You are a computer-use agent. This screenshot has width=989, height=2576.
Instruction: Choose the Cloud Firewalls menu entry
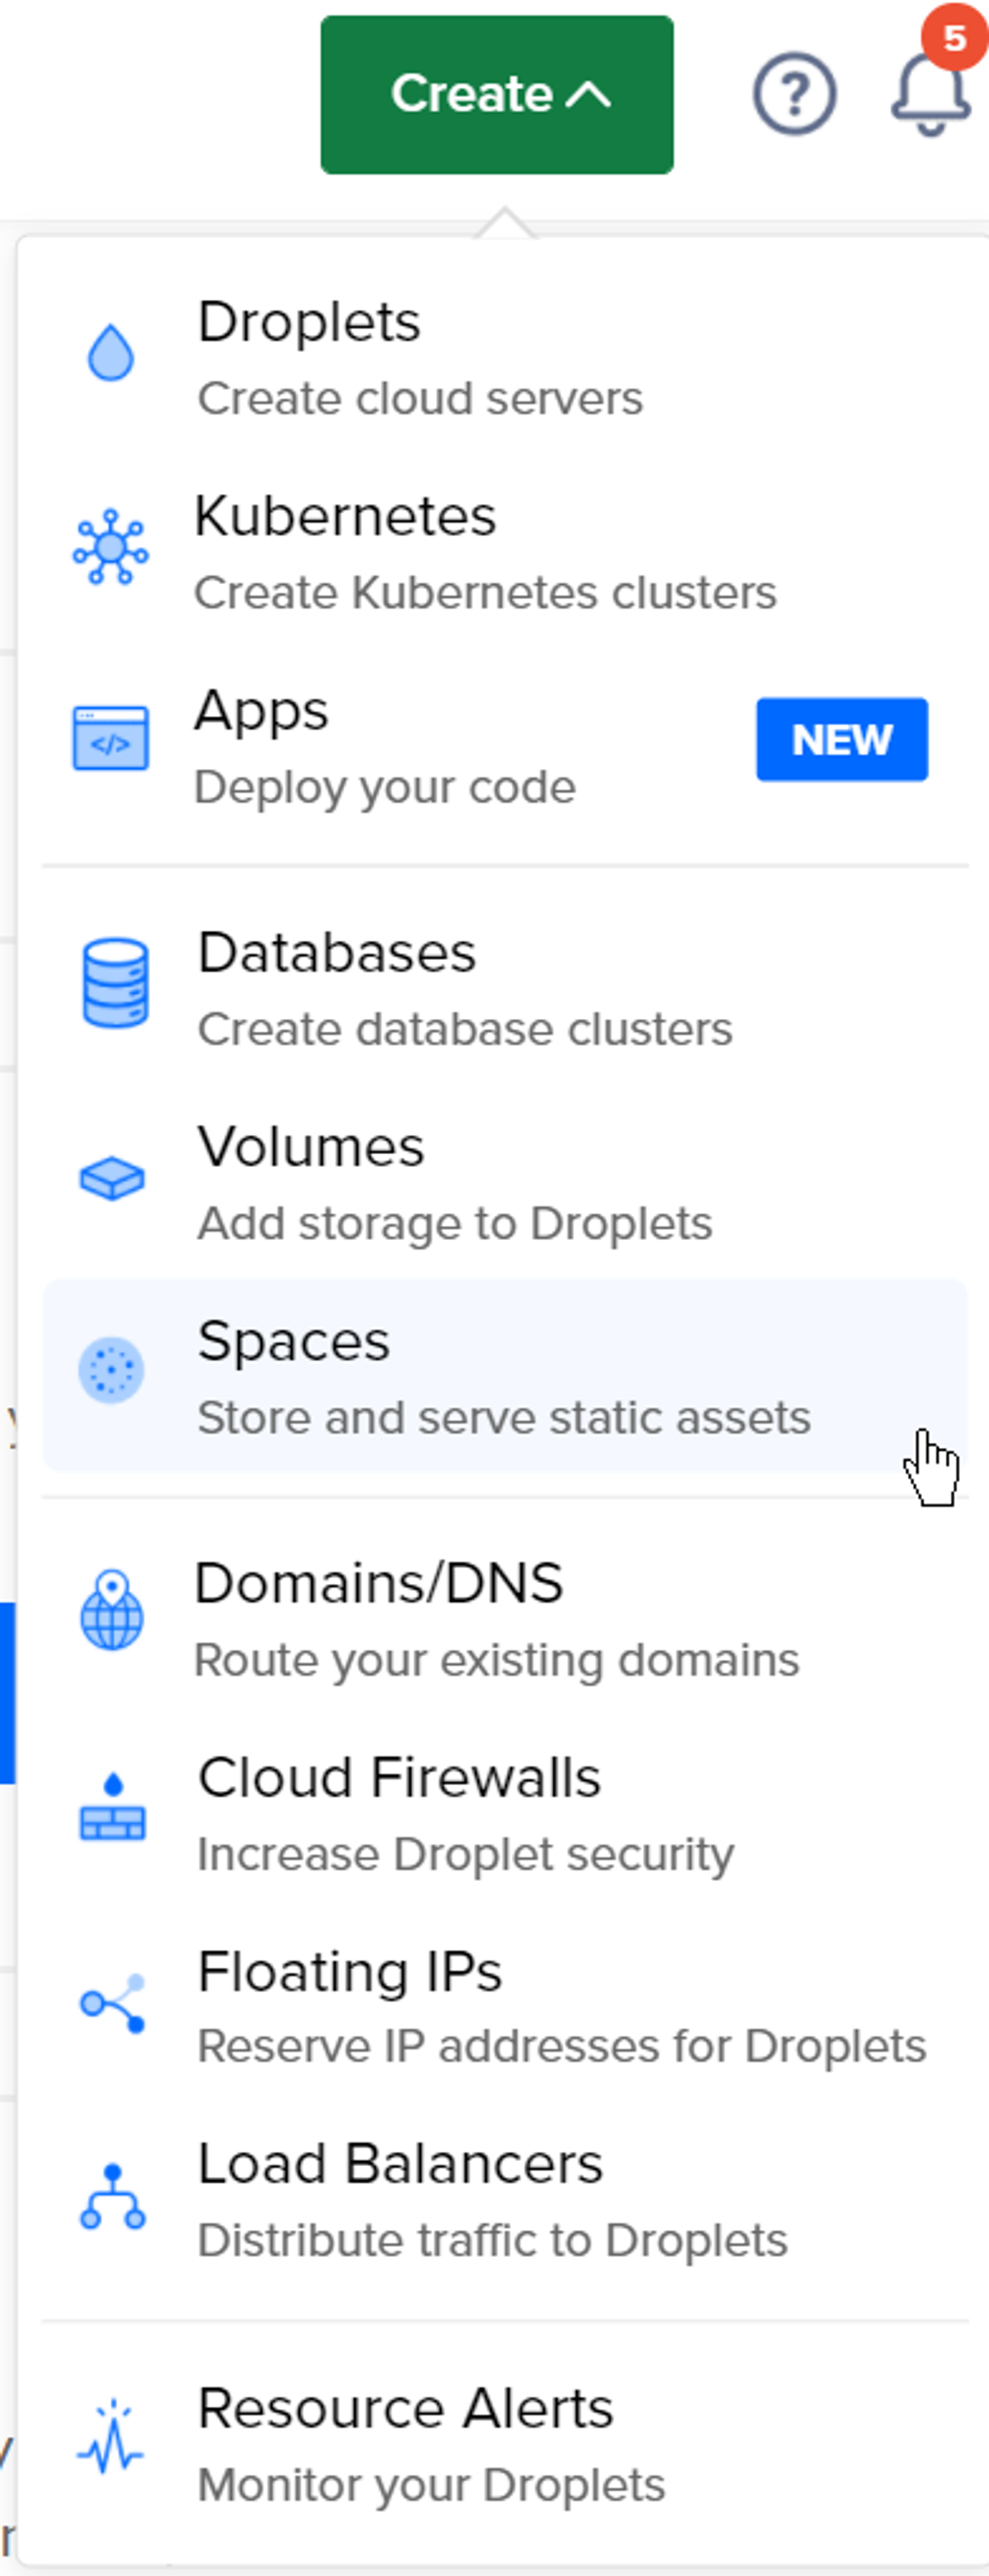pyautogui.click(x=505, y=1813)
